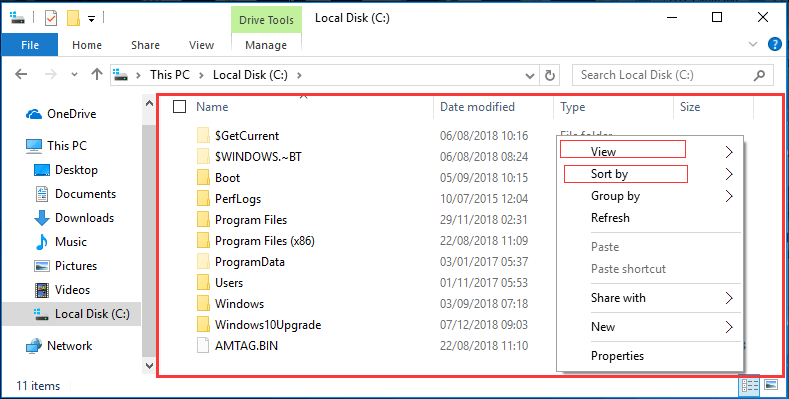Screen dimensions: 789x399
Task: Click the Properties quick access toolbar icon
Action: [51, 19]
